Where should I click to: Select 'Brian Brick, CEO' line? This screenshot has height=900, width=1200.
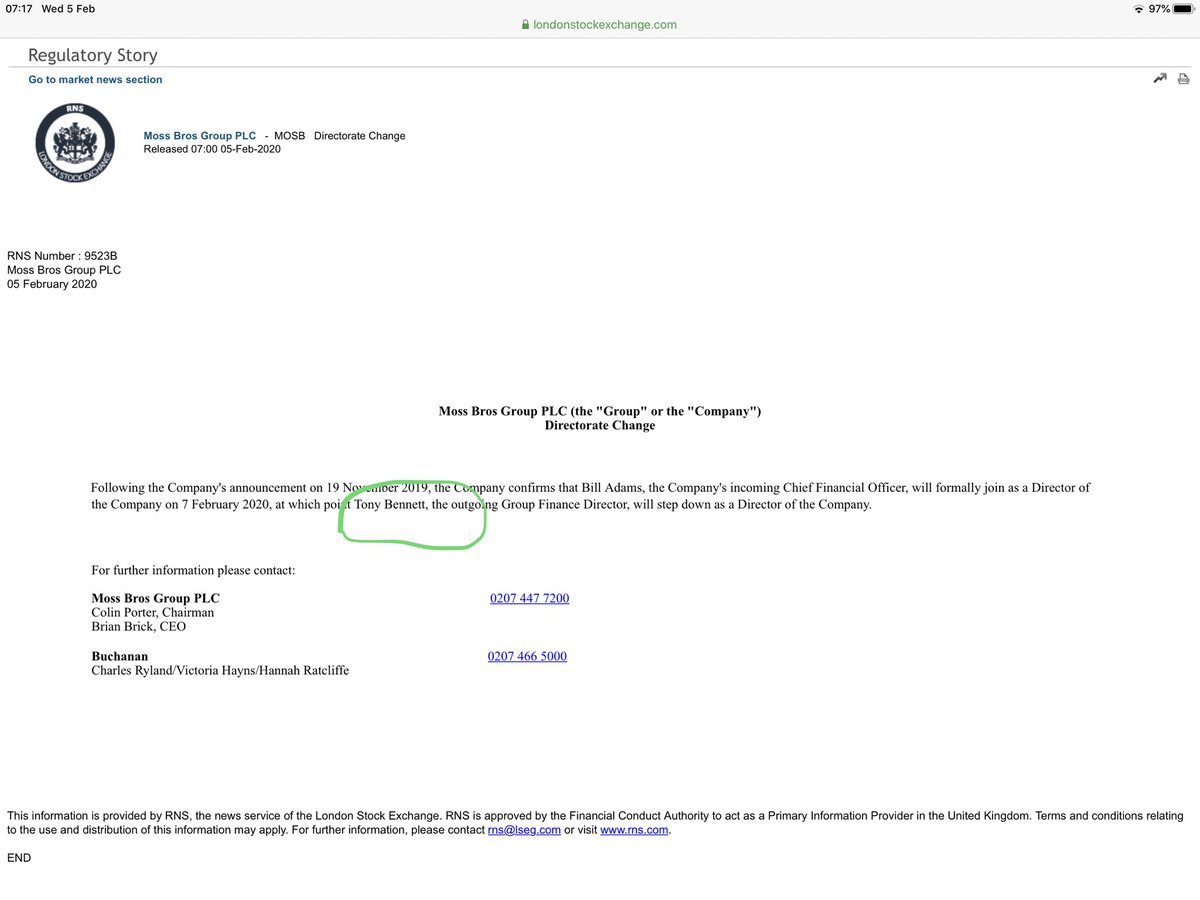point(138,627)
